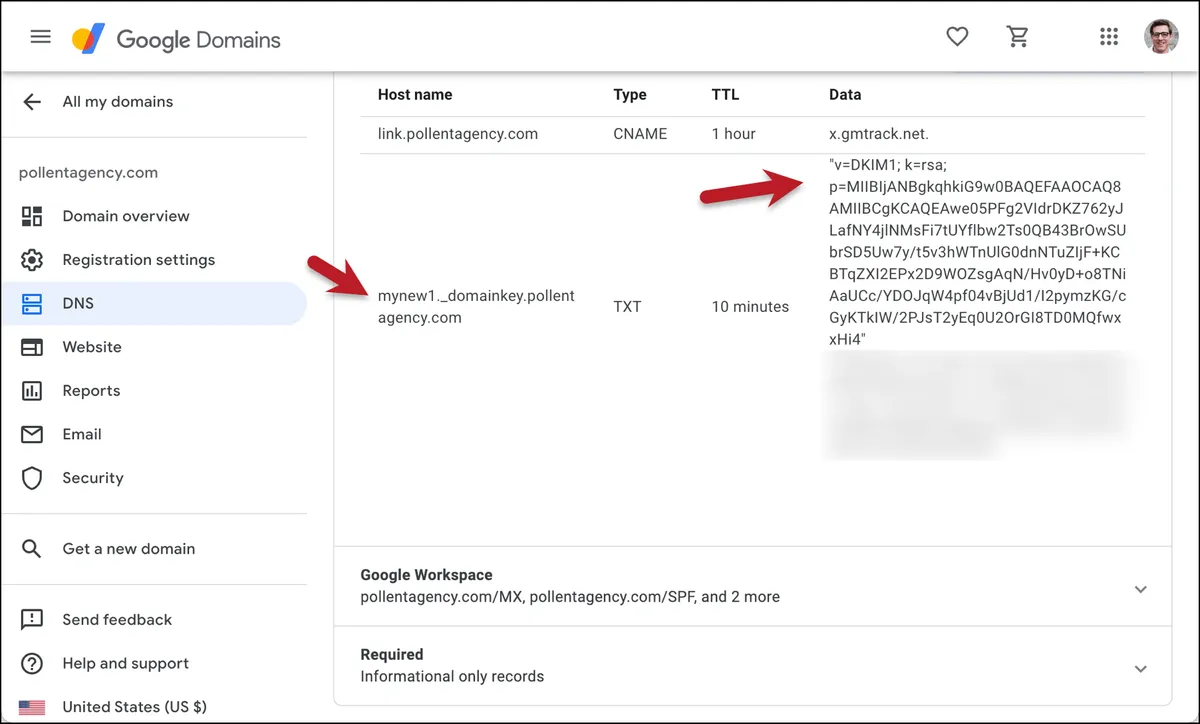
Task: Open the account profile avatar
Action: click(x=1161, y=37)
